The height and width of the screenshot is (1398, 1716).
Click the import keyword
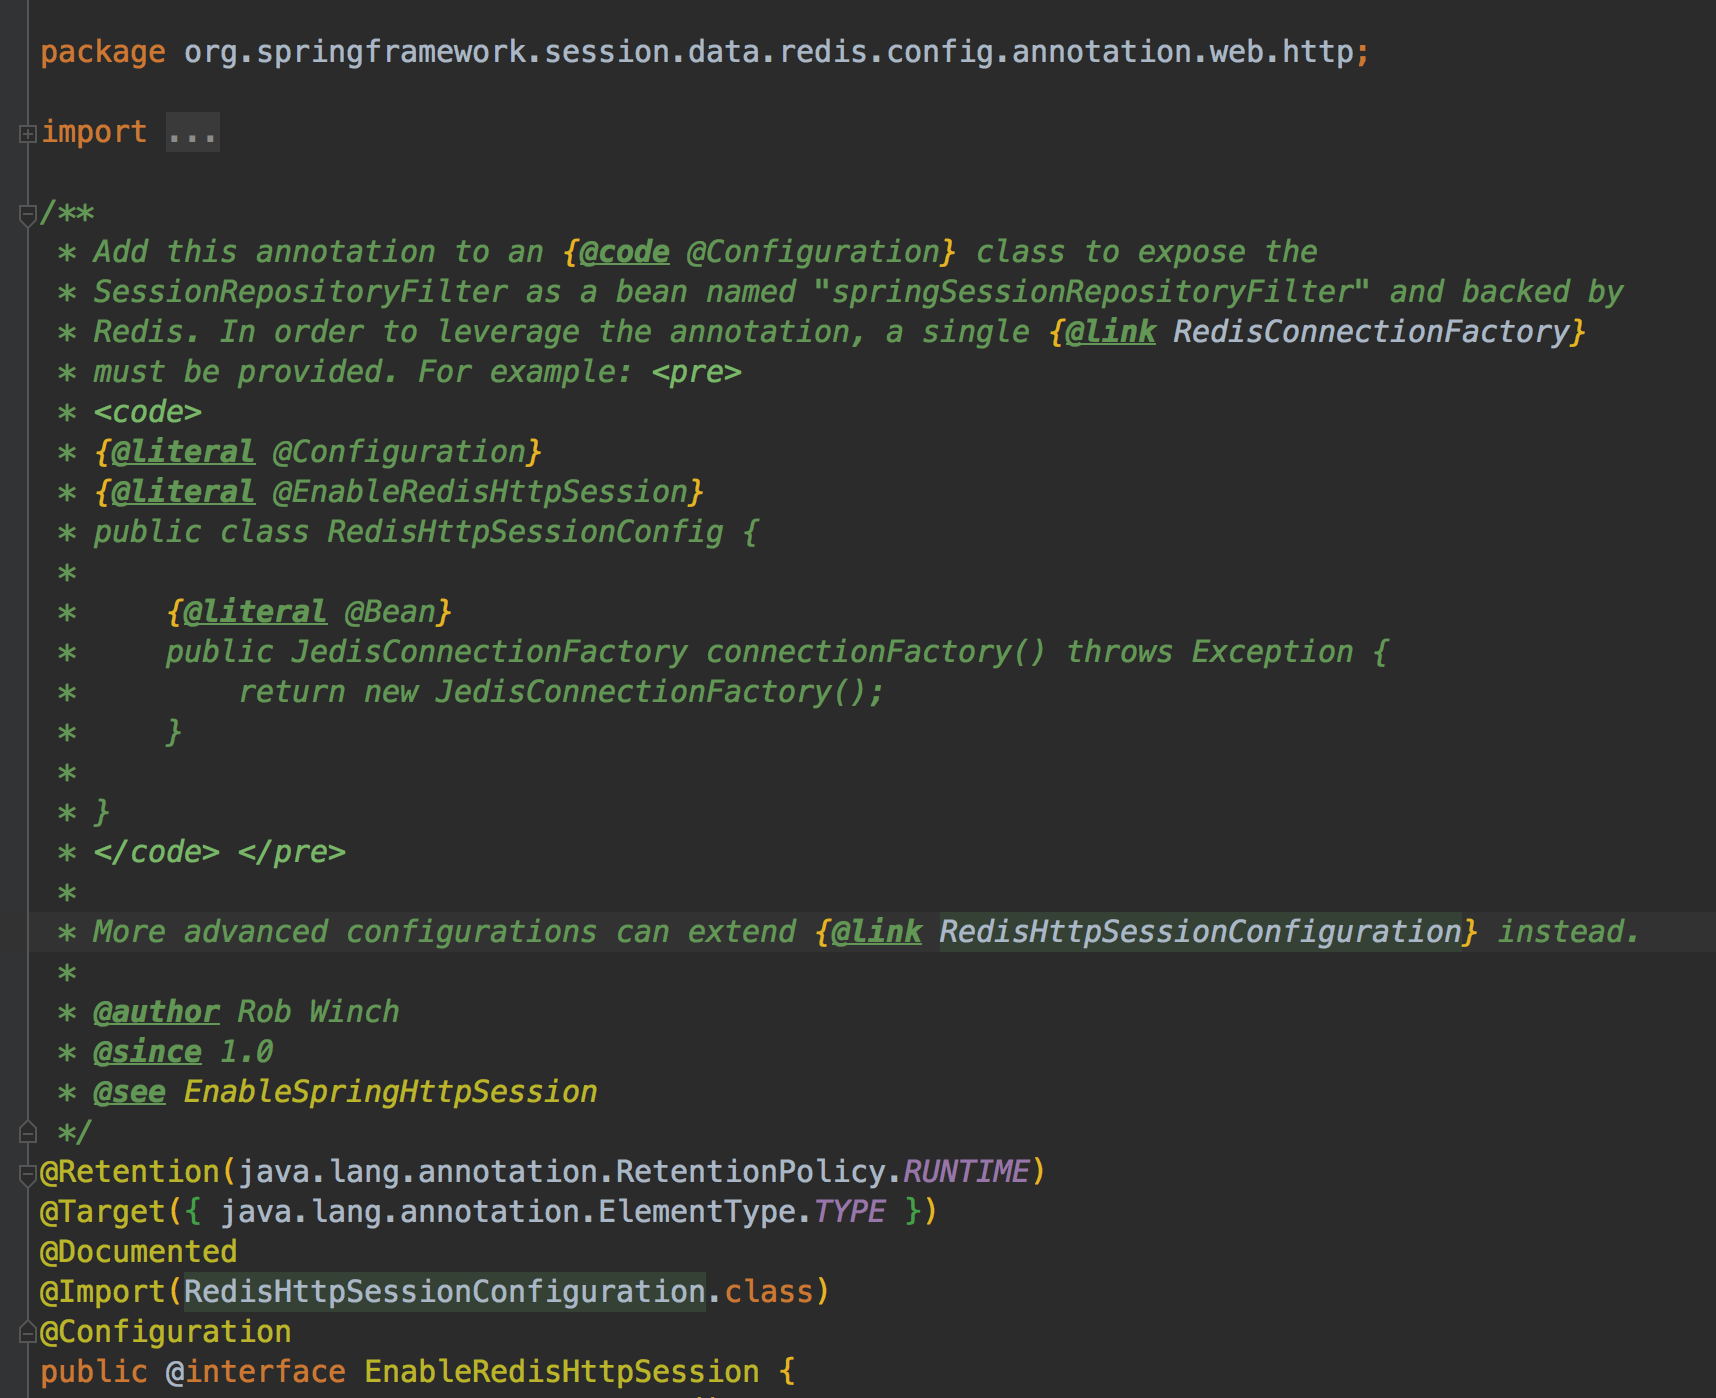coord(94,132)
